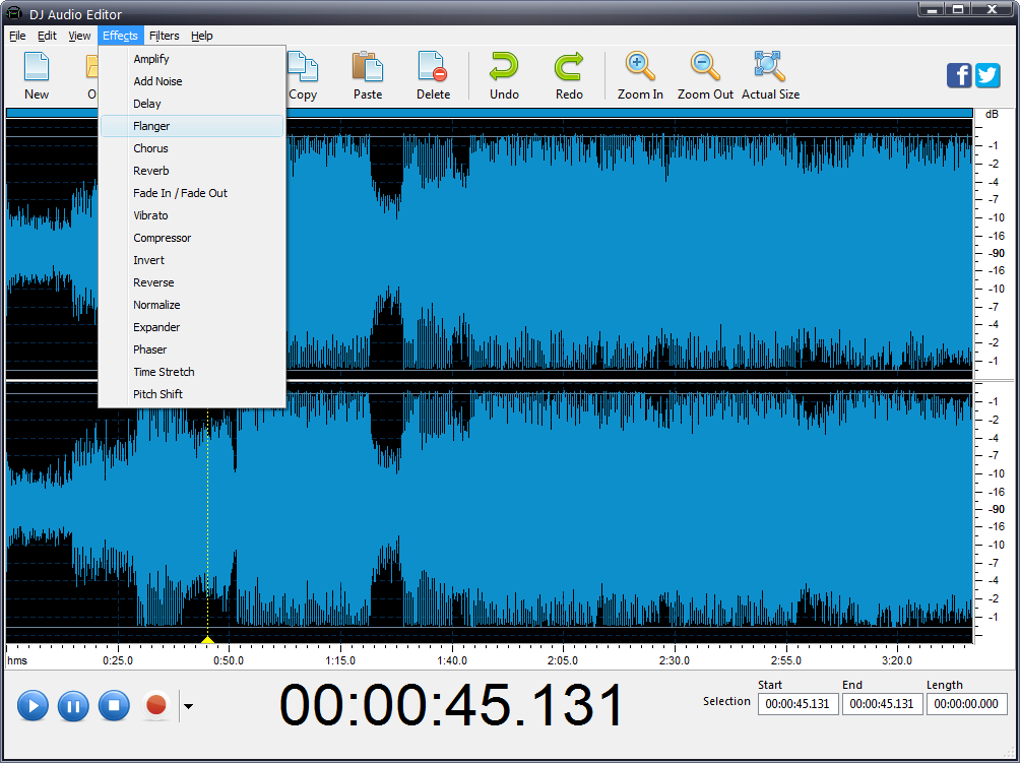Viewport: 1020px width, 763px height.
Task: Click the yellow playhead marker on timeline
Action: click(208, 639)
